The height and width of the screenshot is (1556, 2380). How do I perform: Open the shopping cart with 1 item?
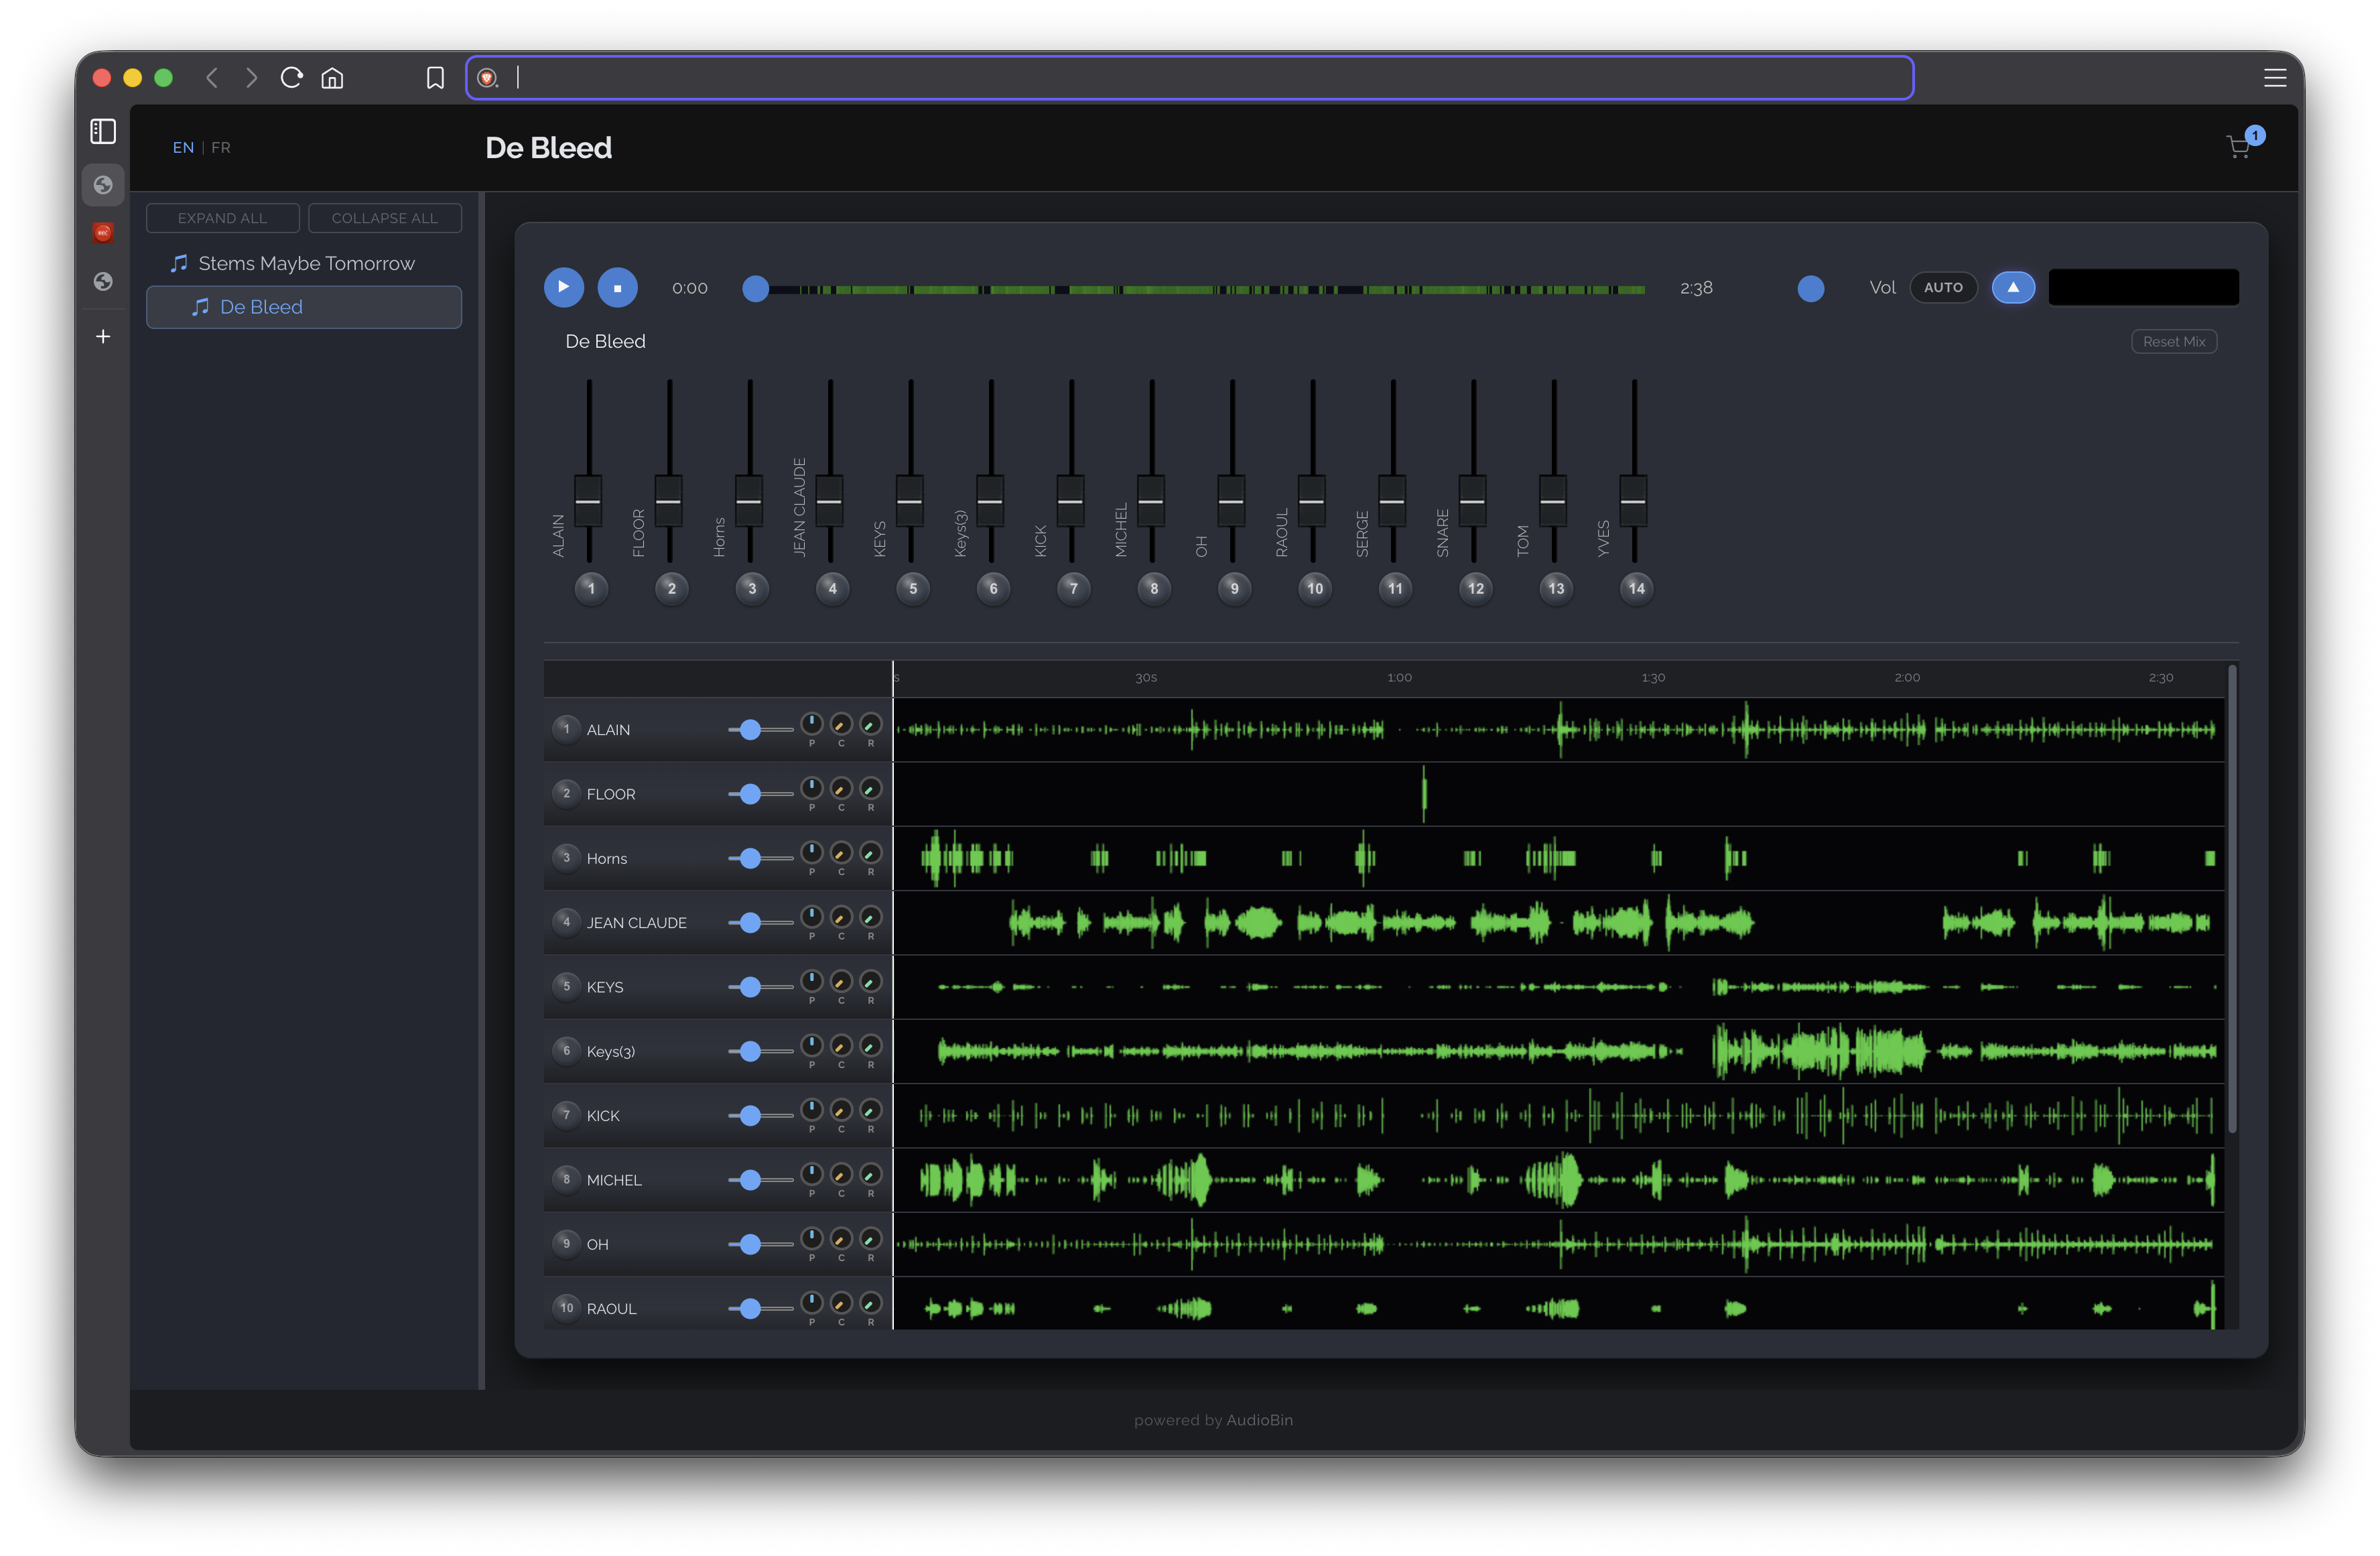2240,146
